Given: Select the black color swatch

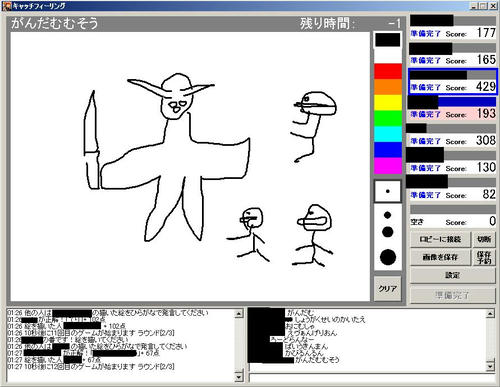Looking at the screenshot, I should (388, 40).
